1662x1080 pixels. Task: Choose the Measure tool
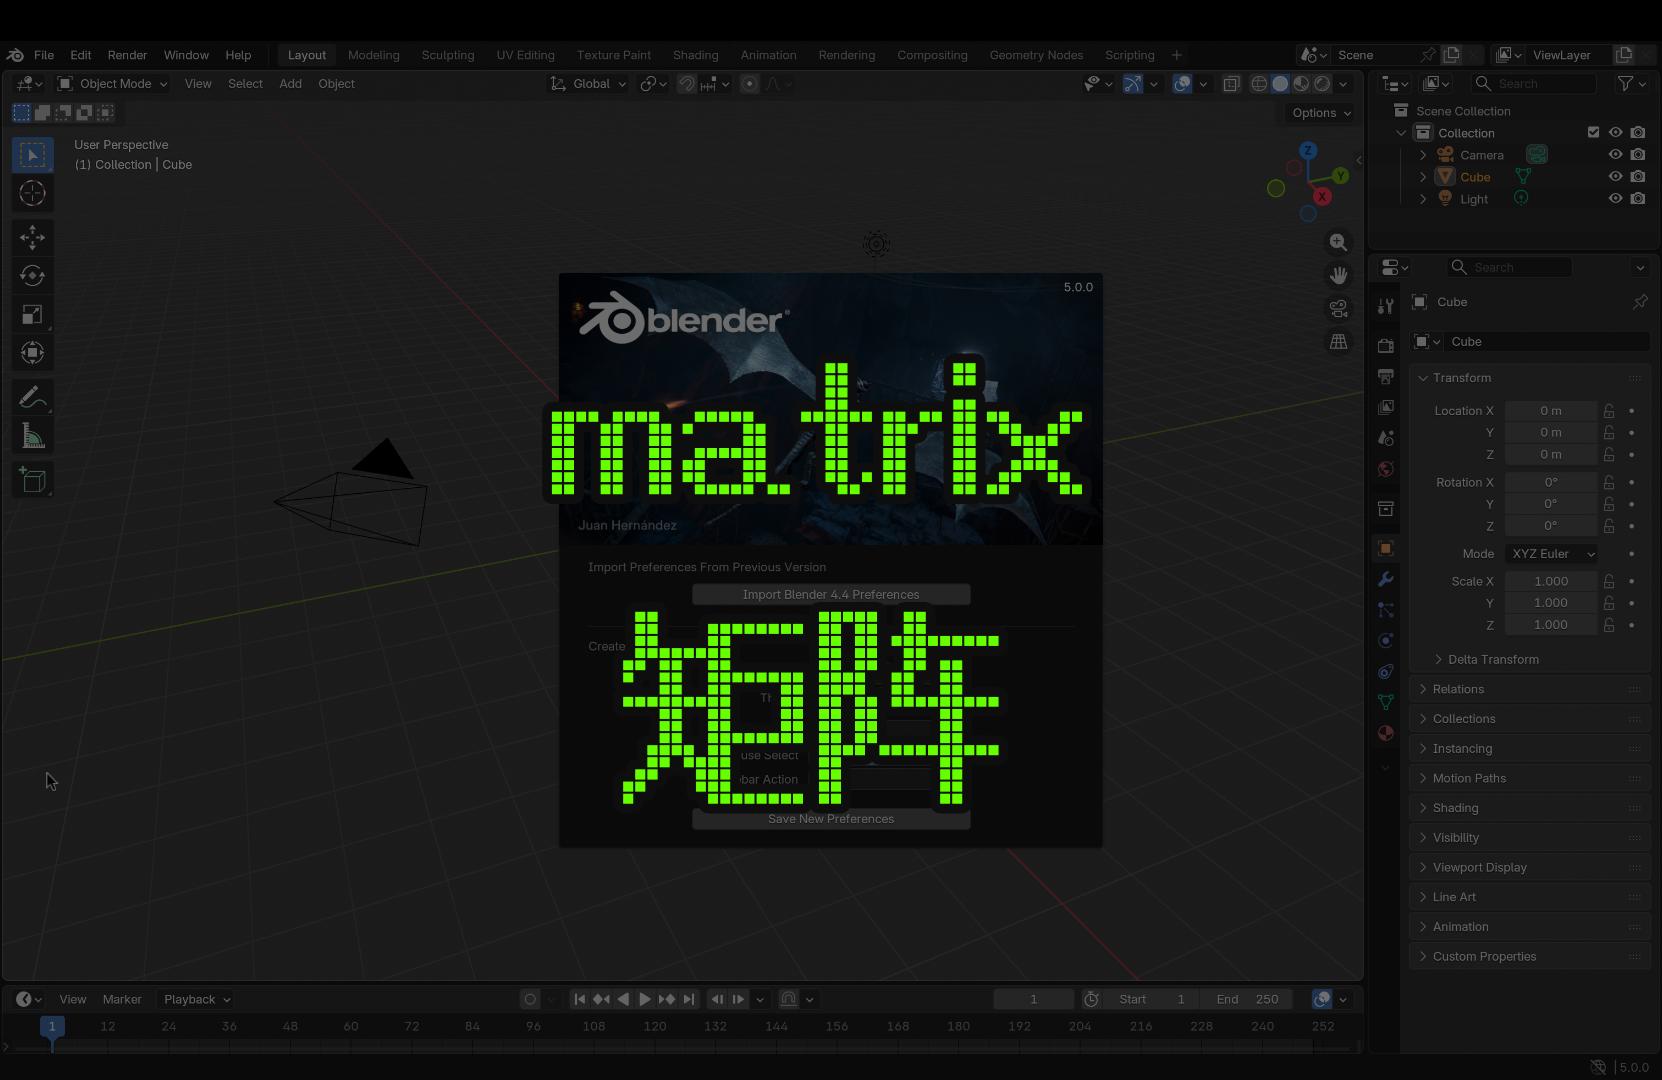pos(32,436)
